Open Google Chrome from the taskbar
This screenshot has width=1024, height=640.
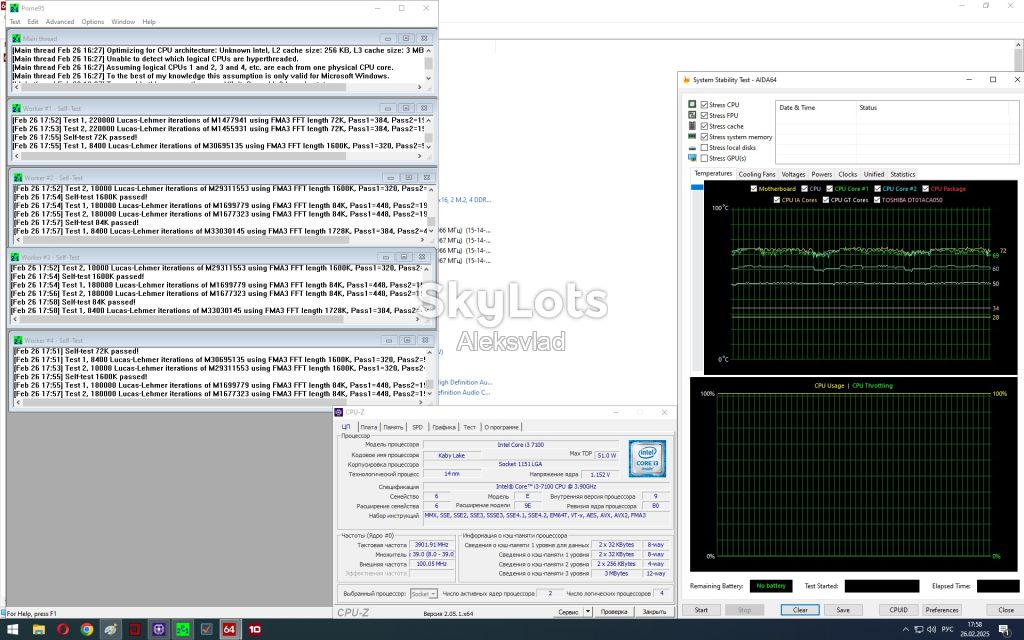click(x=87, y=630)
